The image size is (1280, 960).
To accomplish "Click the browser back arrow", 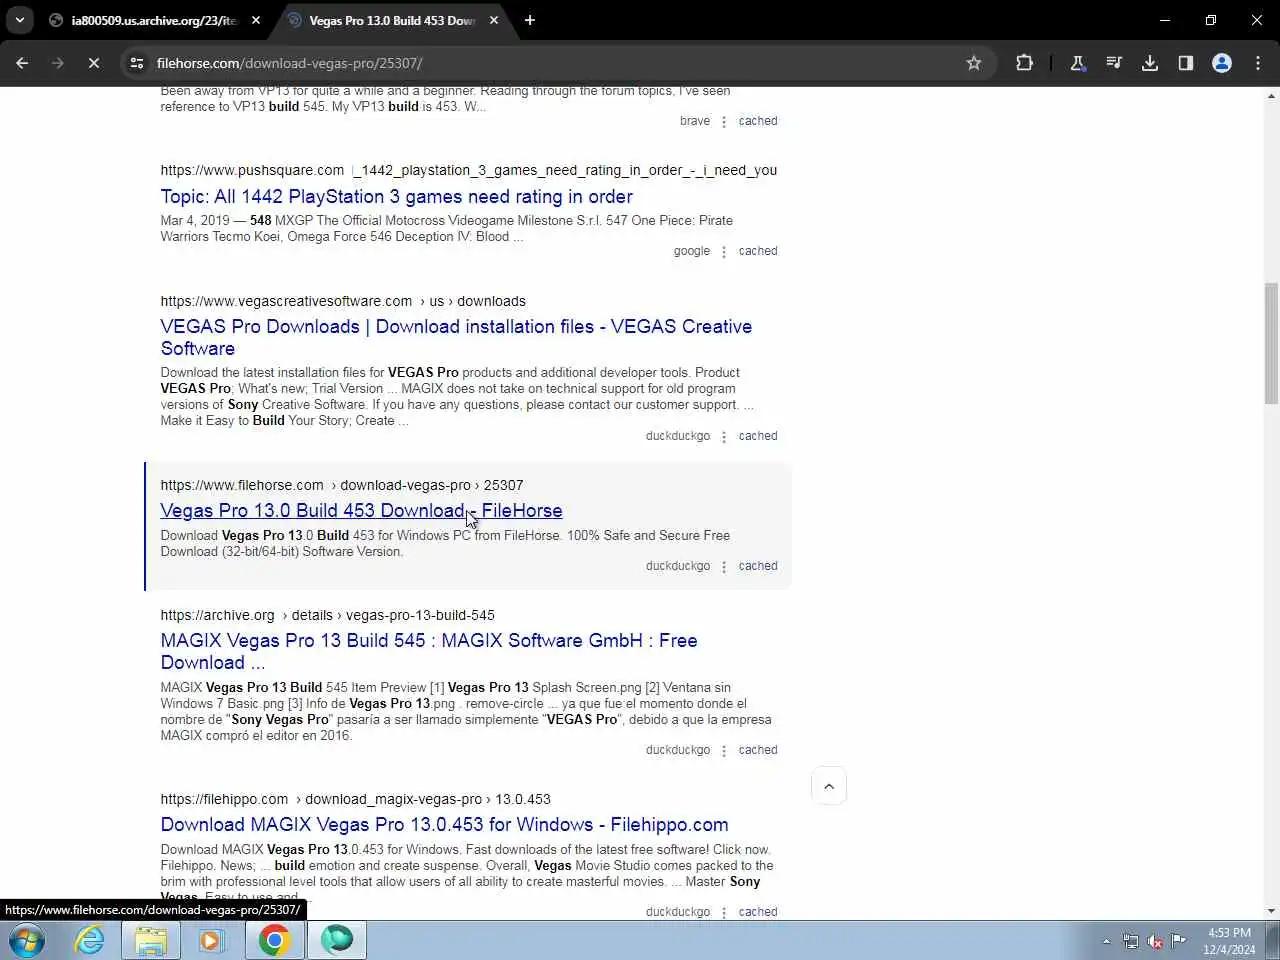I will pos(22,63).
